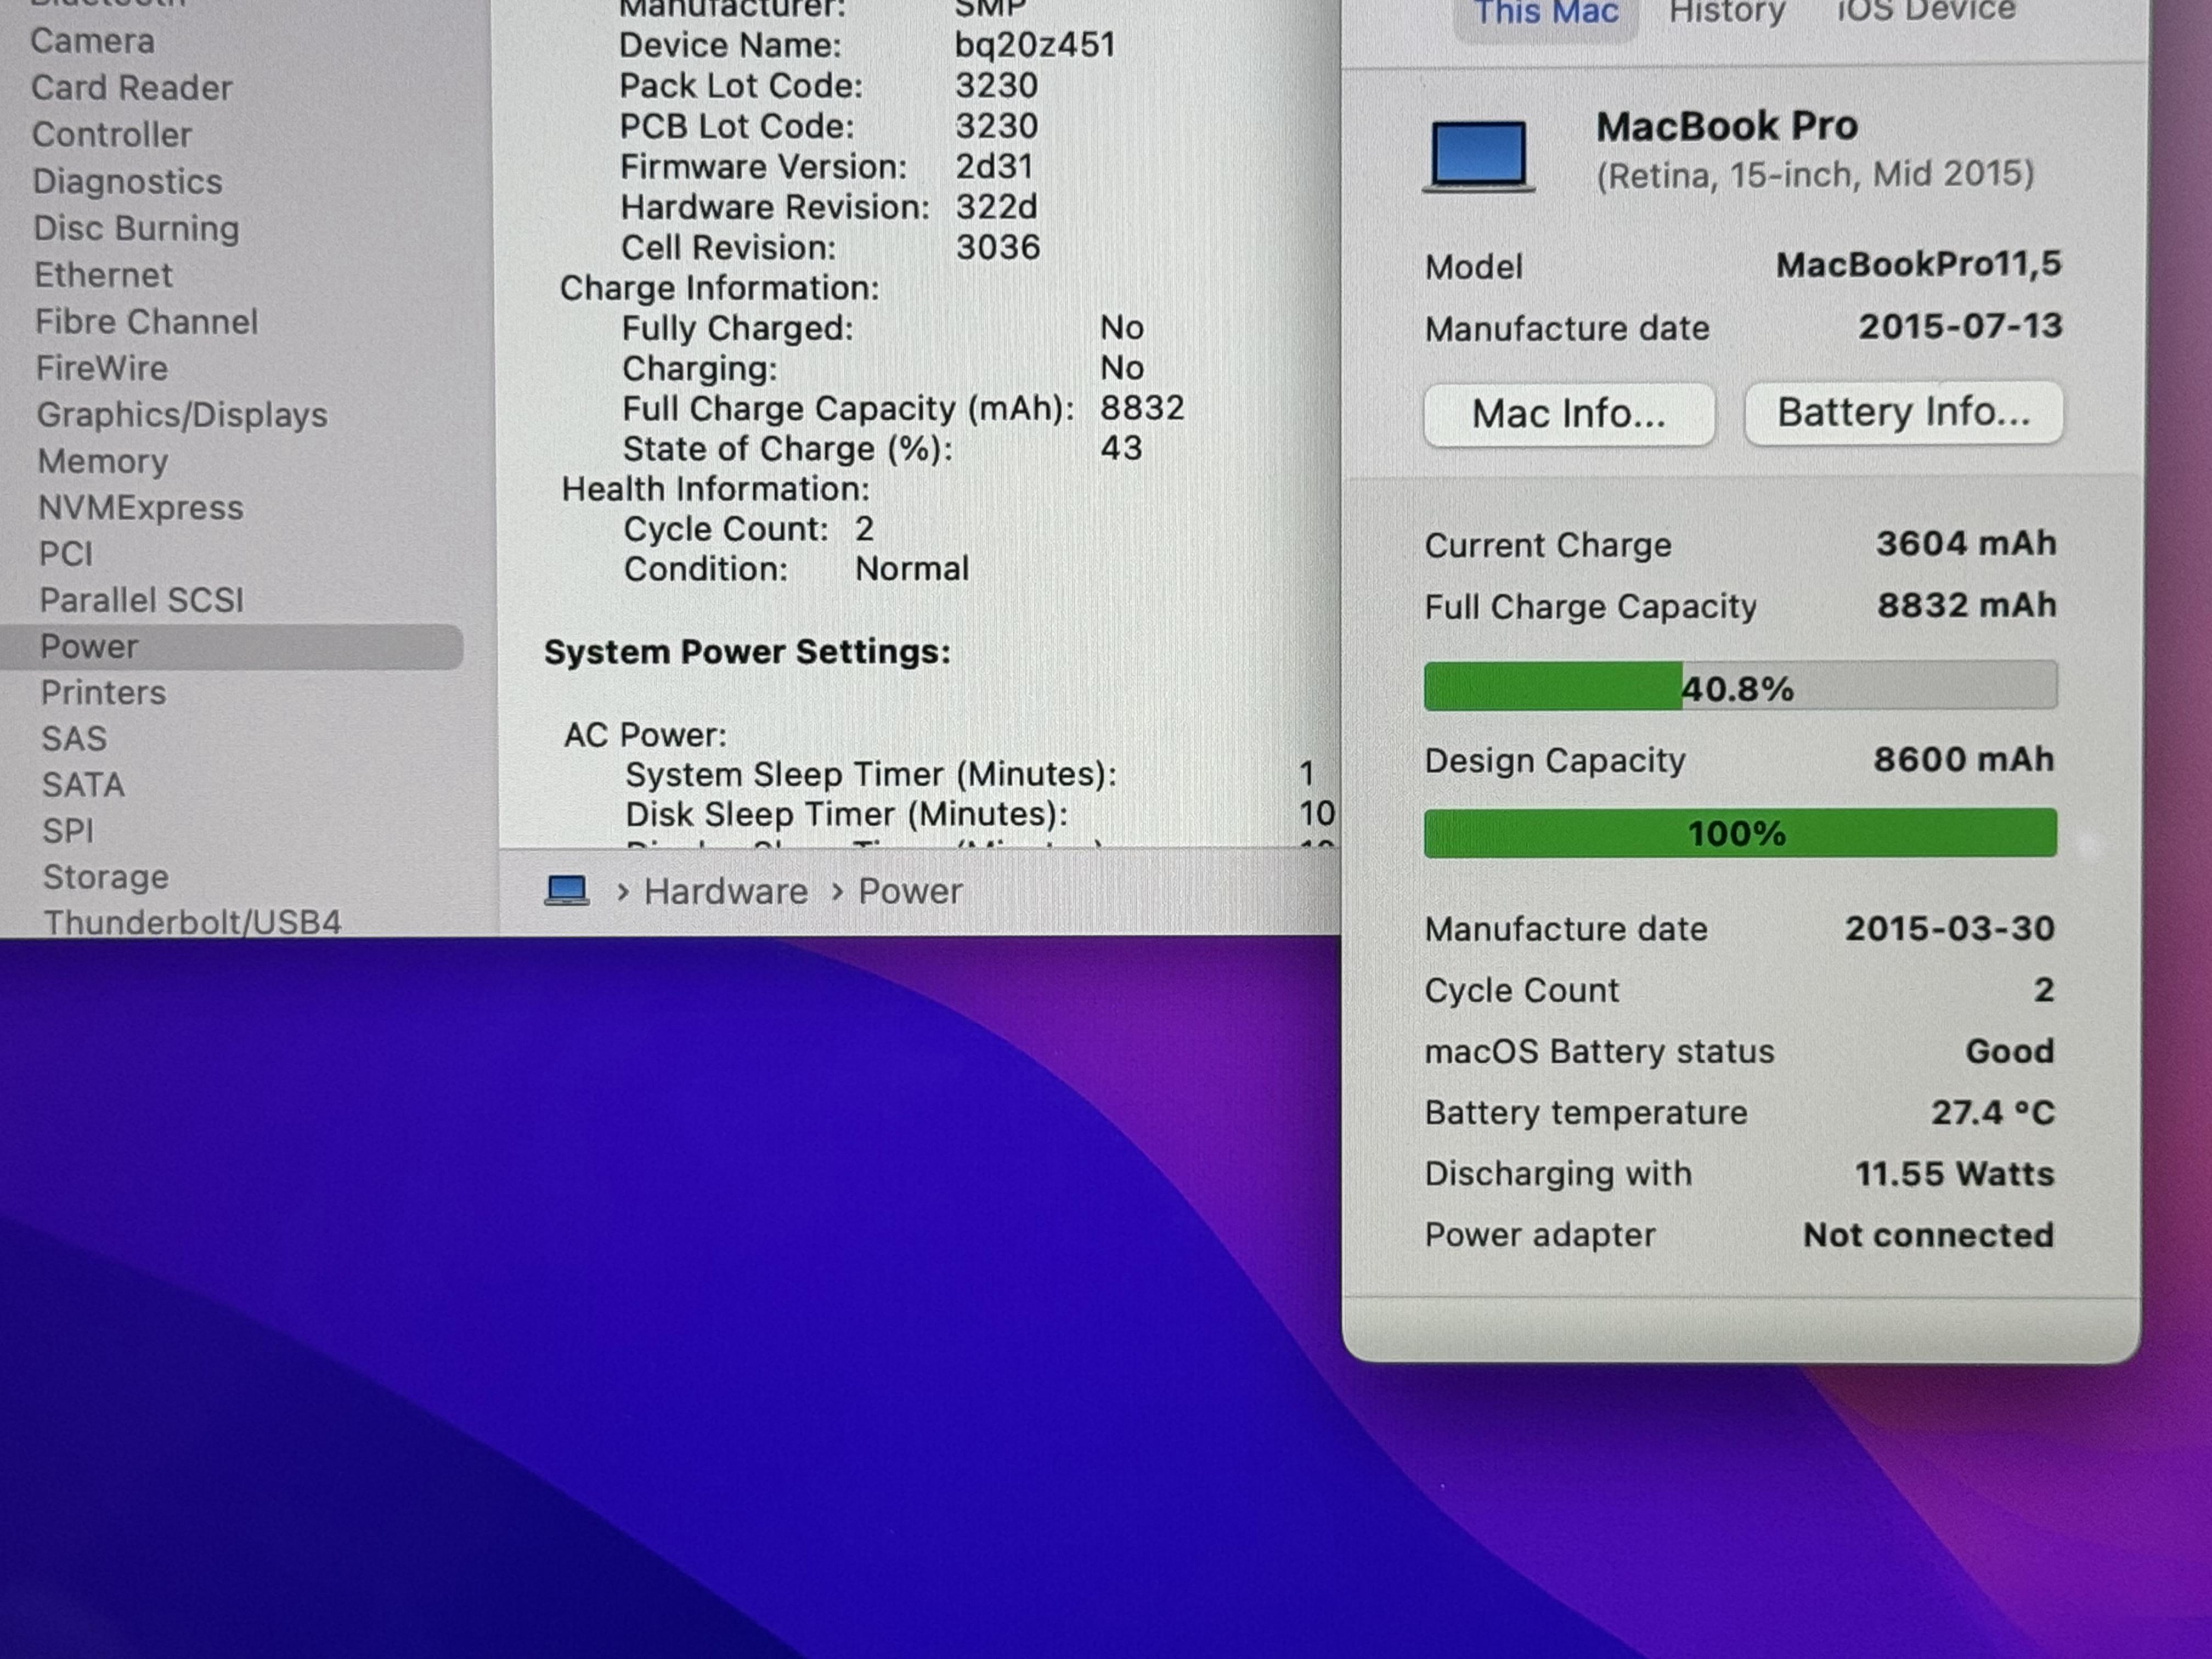Viewport: 2212px width, 1659px height.
Task: Select Memory in the sidebar
Action: 102,461
